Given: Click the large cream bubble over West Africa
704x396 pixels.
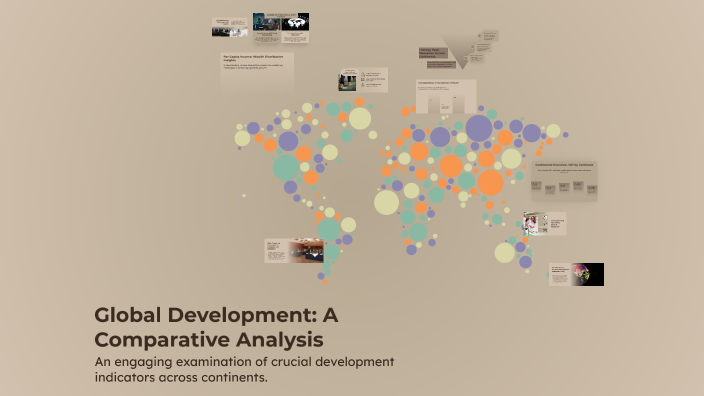Looking at the screenshot, I should pos(387,202).
